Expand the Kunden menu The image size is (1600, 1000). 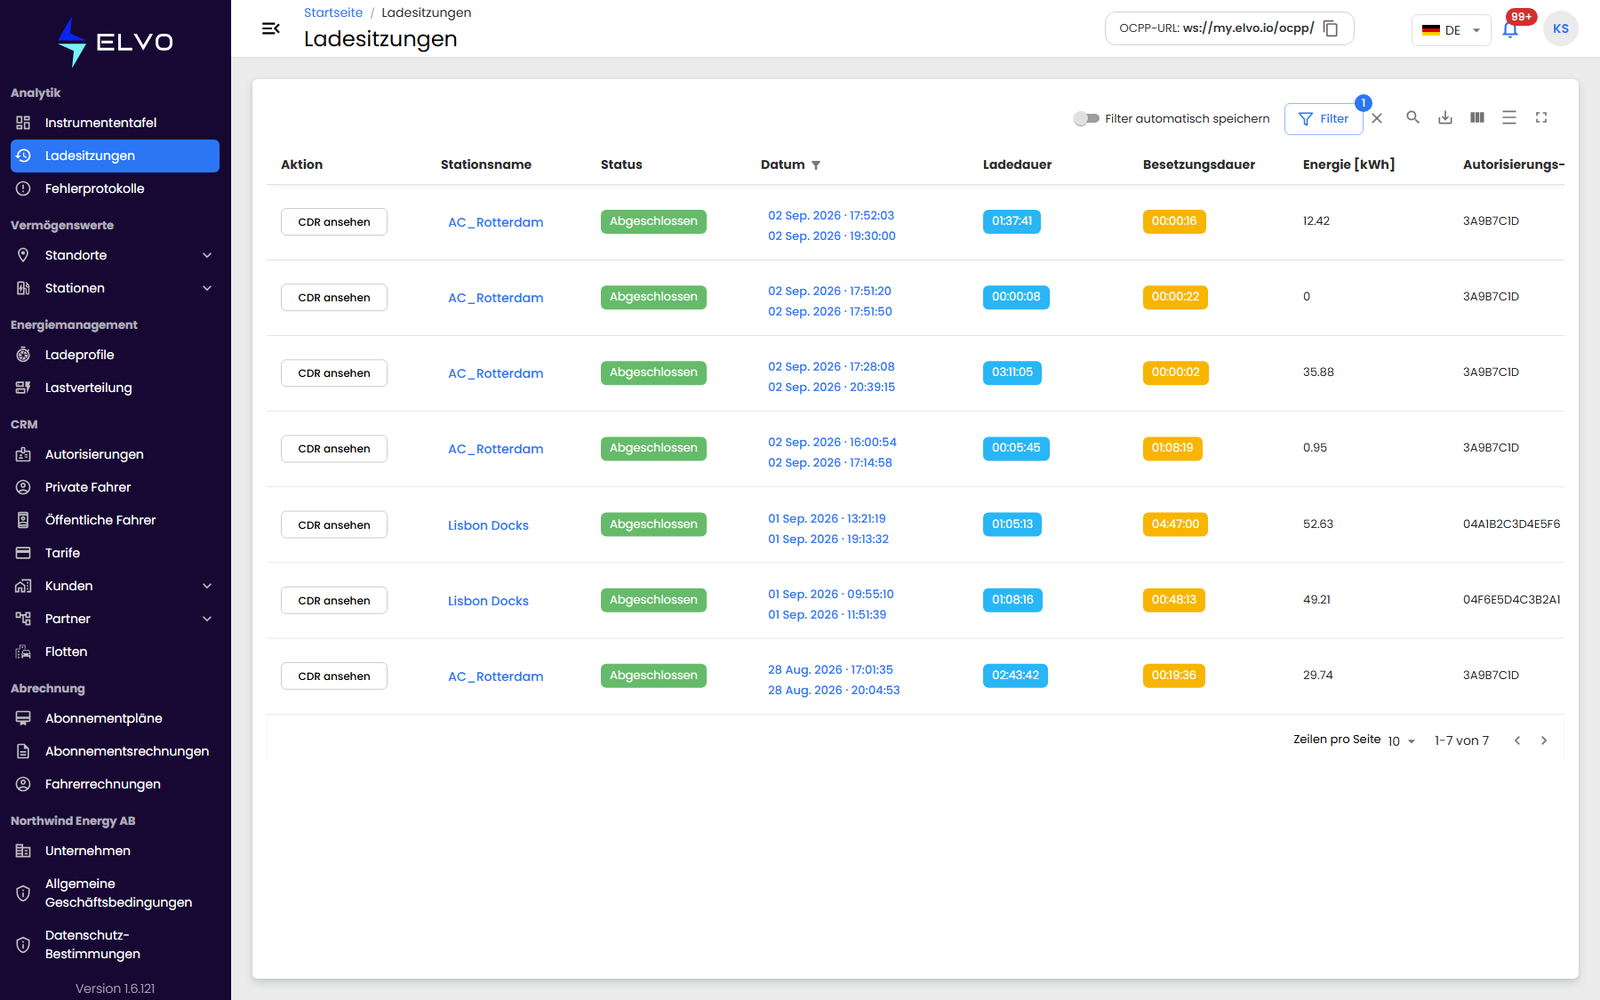pos(115,586)
